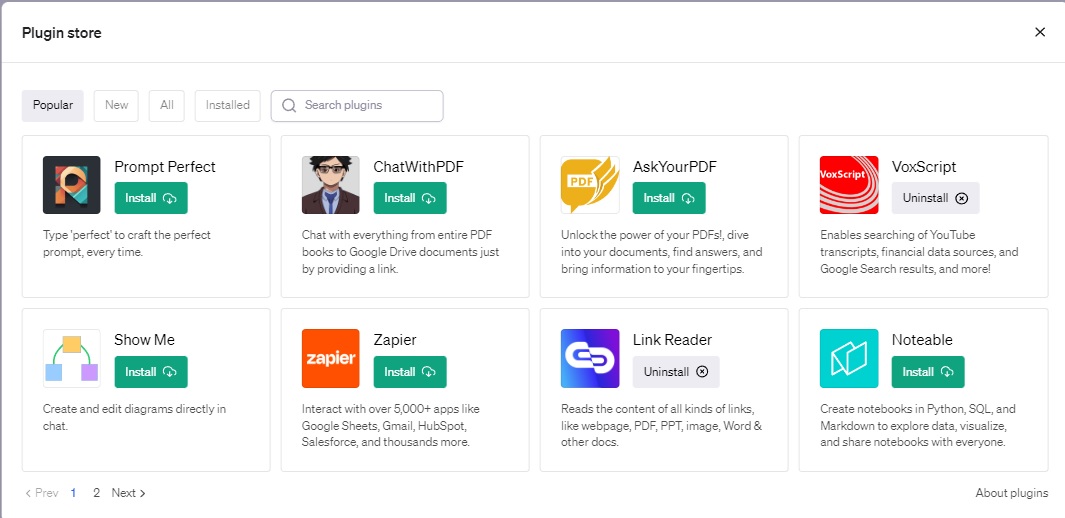The height and width of the screenshot is (518, 1065).
Task: Click the 'Create notebooks in Python, SQL' description
Action: pyautogui.click(x=918, y=426)
